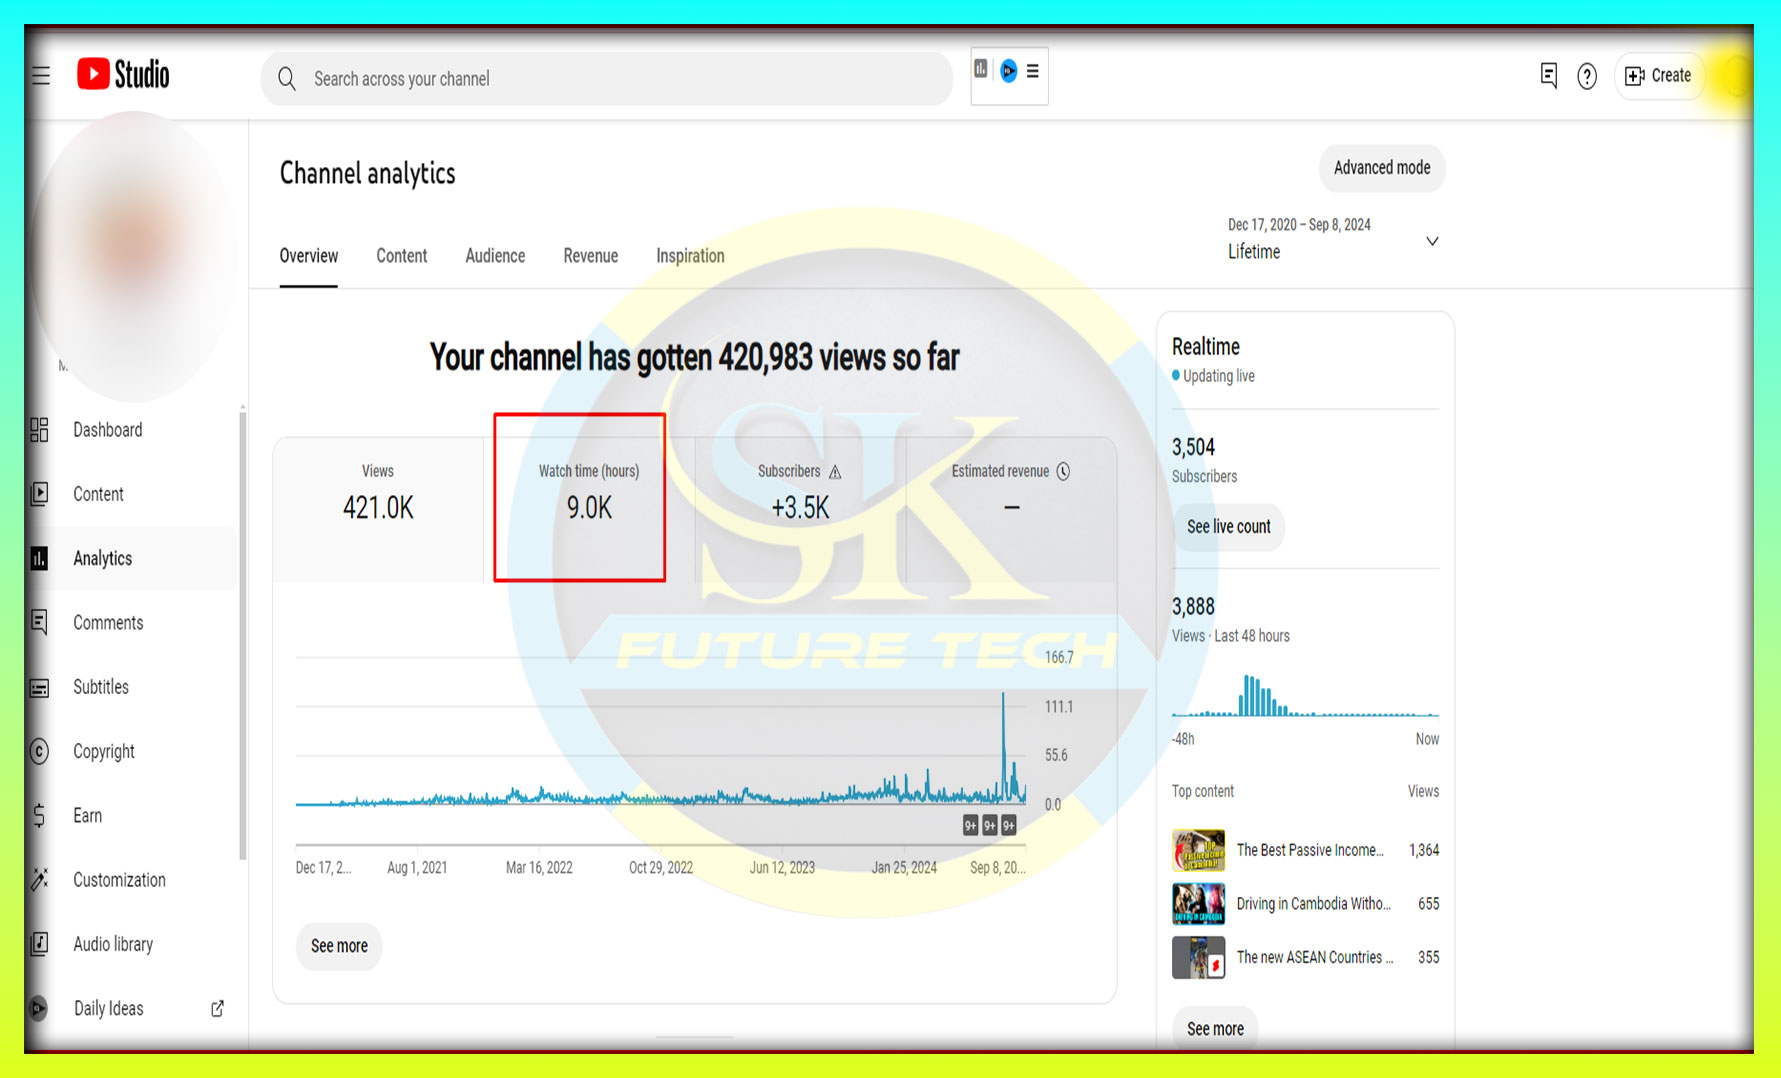The height and width of the screenshot is (1078, 1781).
Task: Click the See live count button
Action: (1228, 527)
